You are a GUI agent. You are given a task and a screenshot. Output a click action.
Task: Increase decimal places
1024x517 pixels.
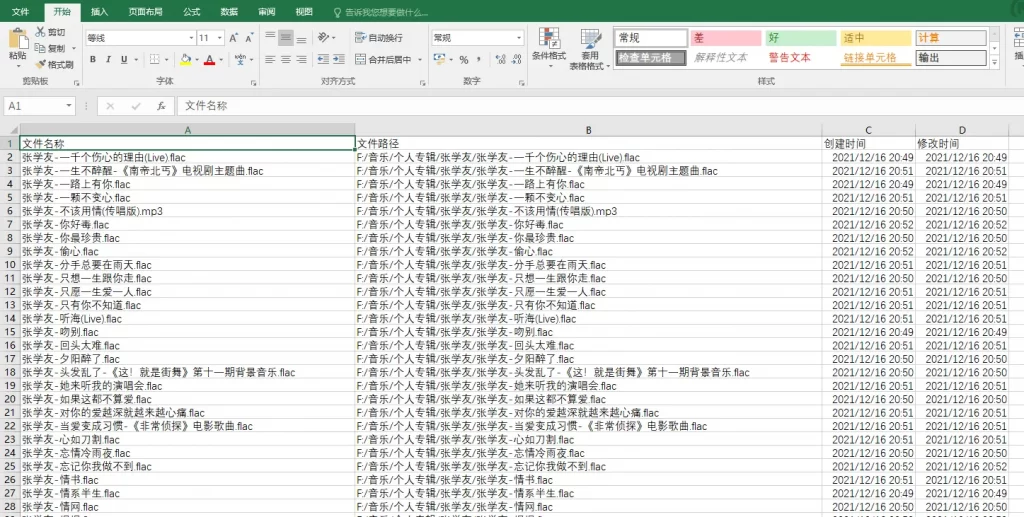[501, 59]
